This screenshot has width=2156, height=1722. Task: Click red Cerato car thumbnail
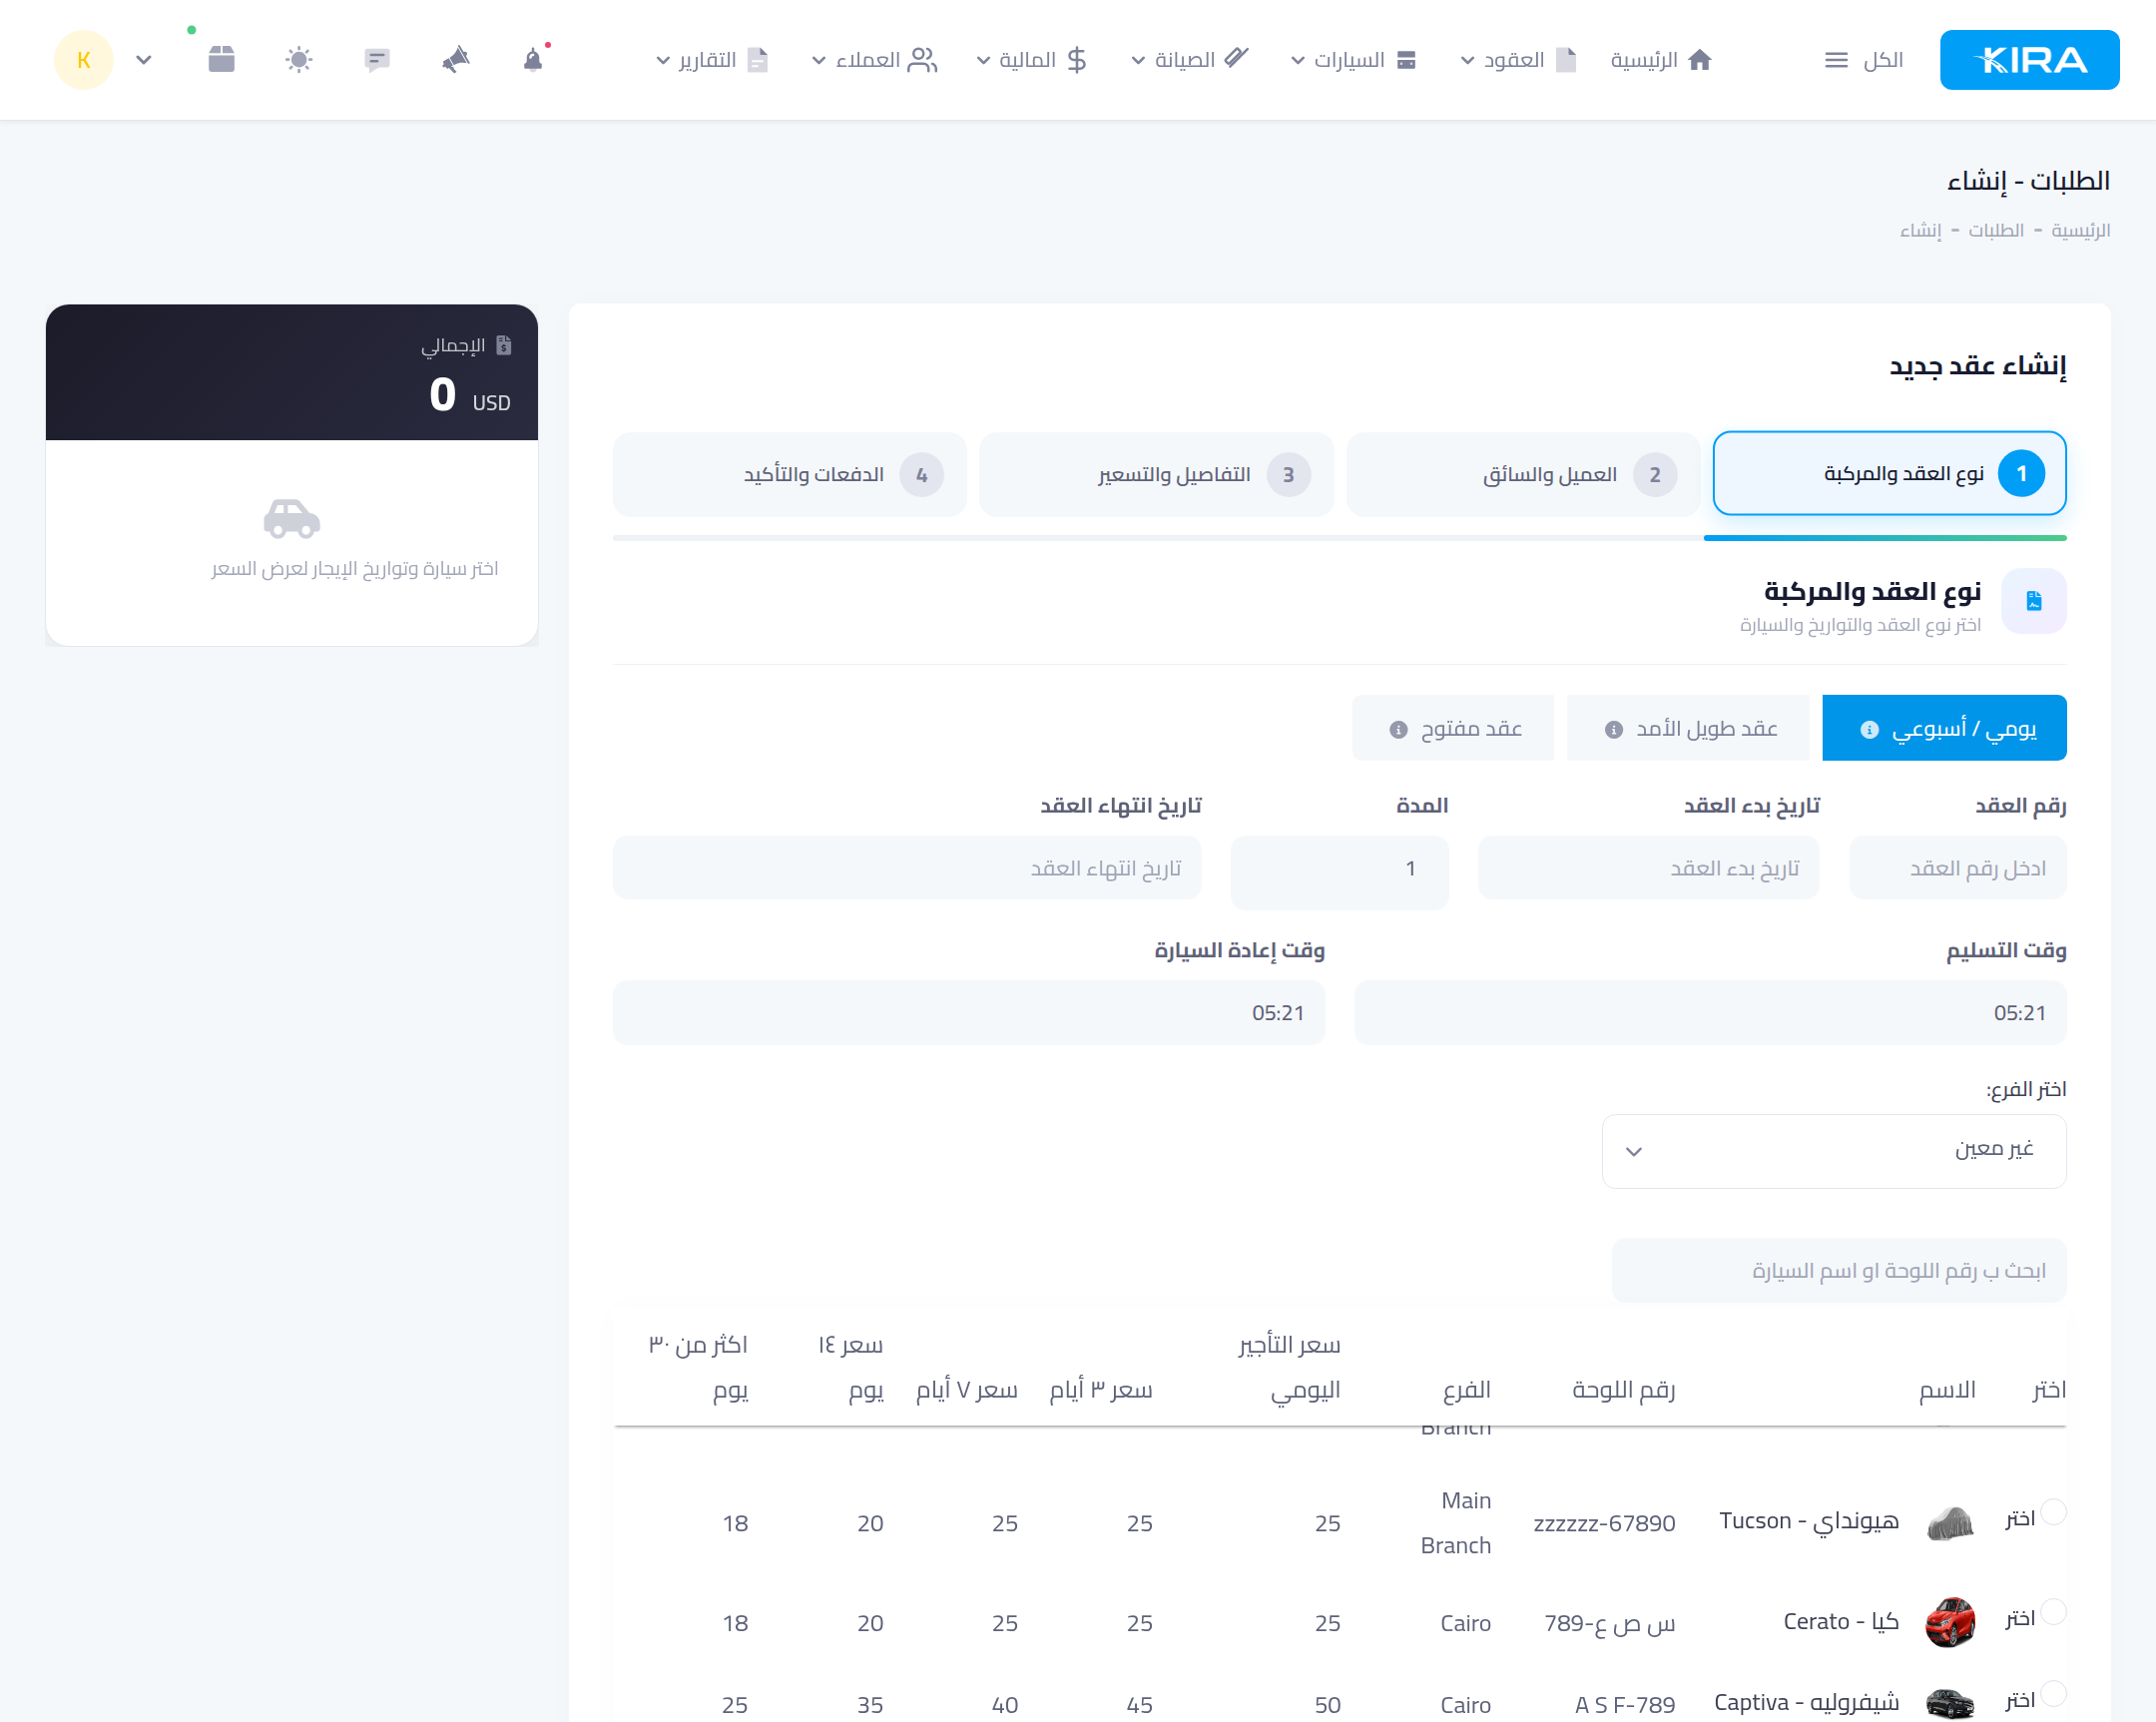pos(1949,1621)
